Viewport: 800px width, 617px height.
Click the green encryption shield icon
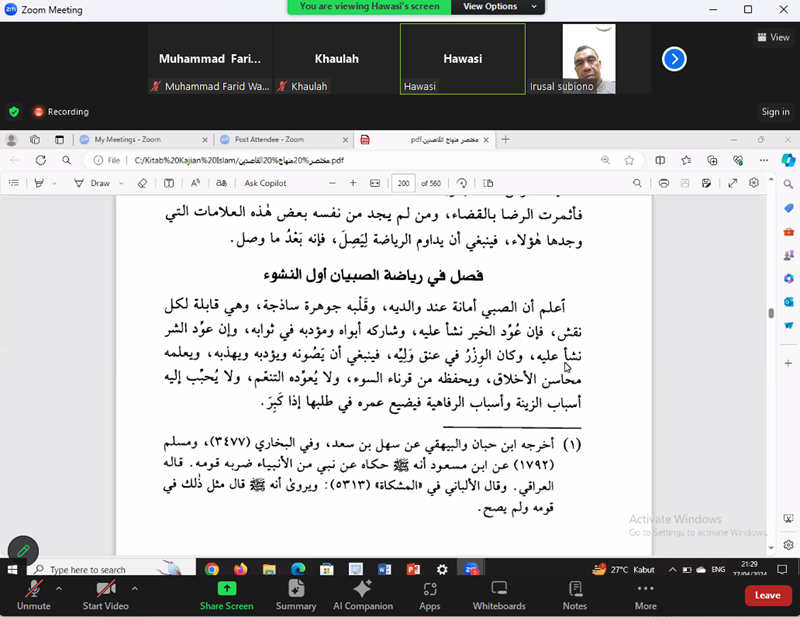coord(14,111)
